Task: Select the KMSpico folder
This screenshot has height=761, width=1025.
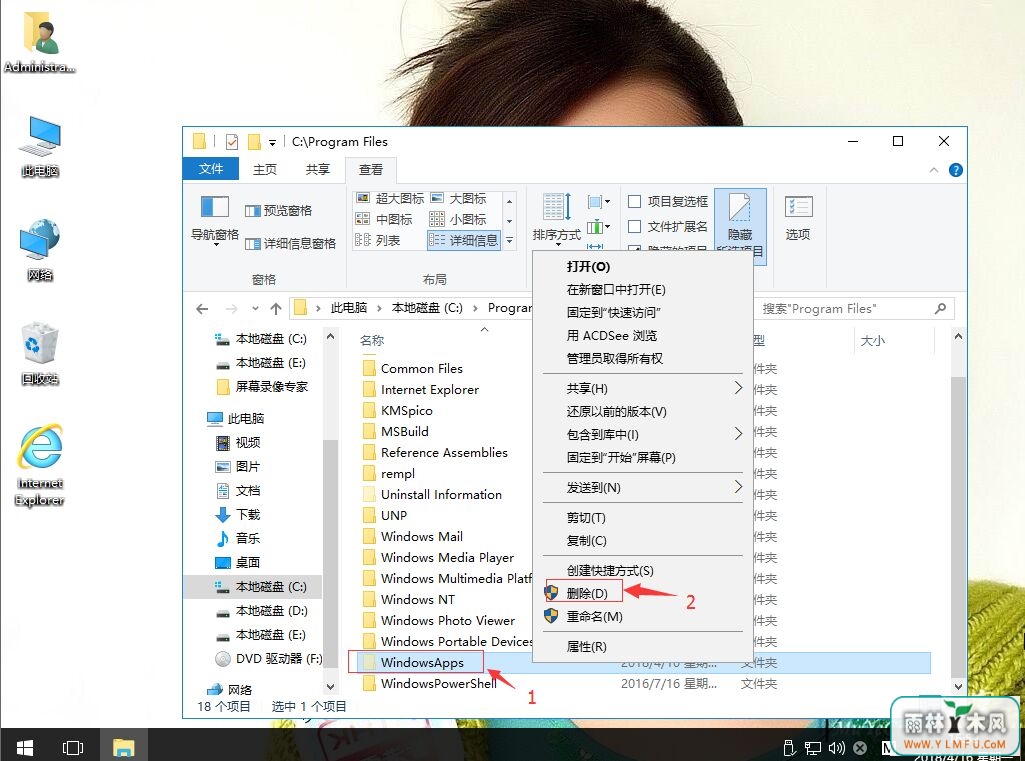Action: [397, 410]
